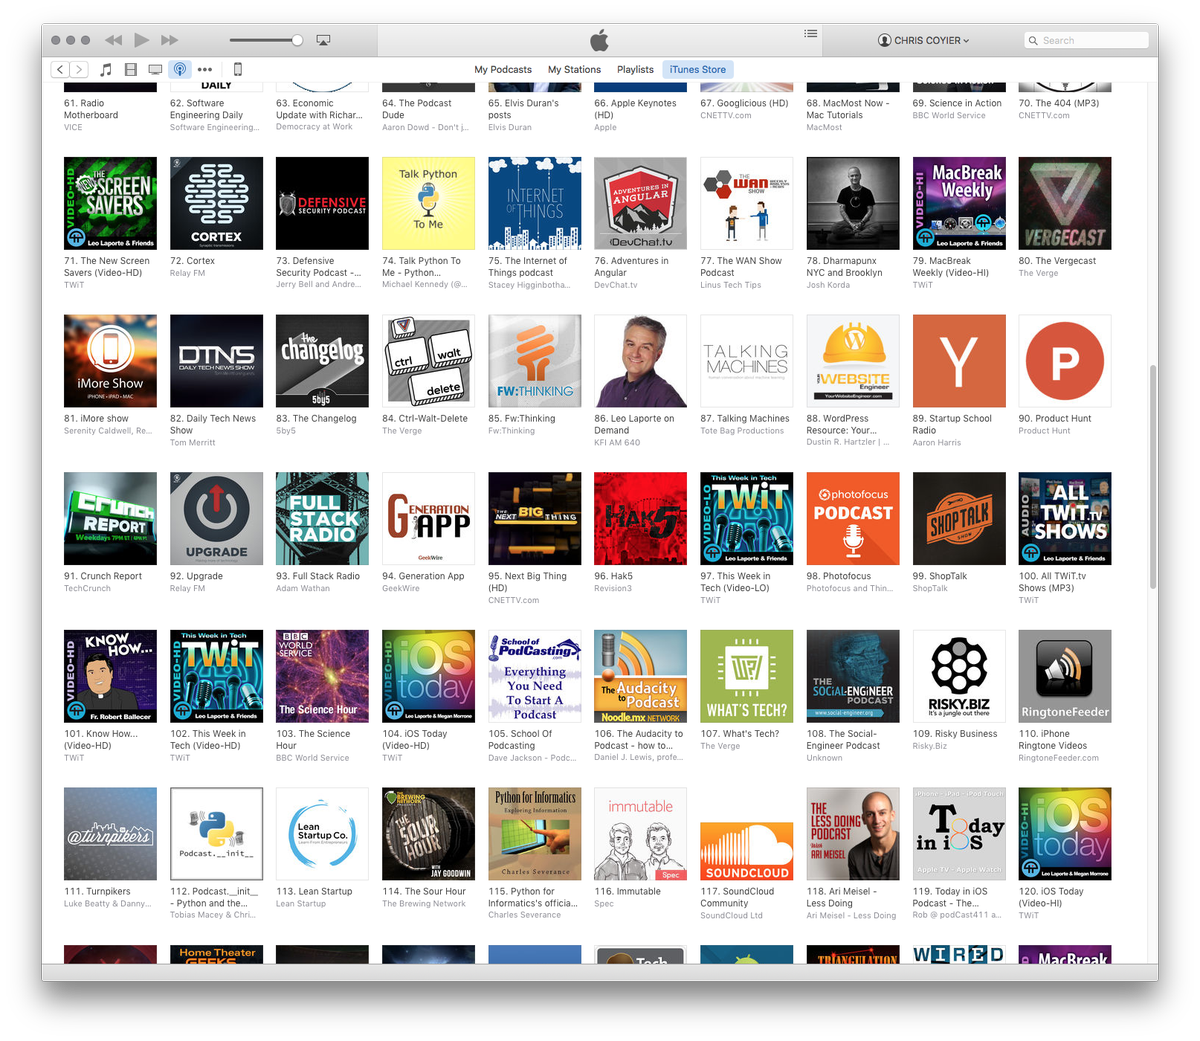The width and height of the screenshot is (1200, 1041).
Task: Show more media types ellipsis
Action: click(205, 69)
